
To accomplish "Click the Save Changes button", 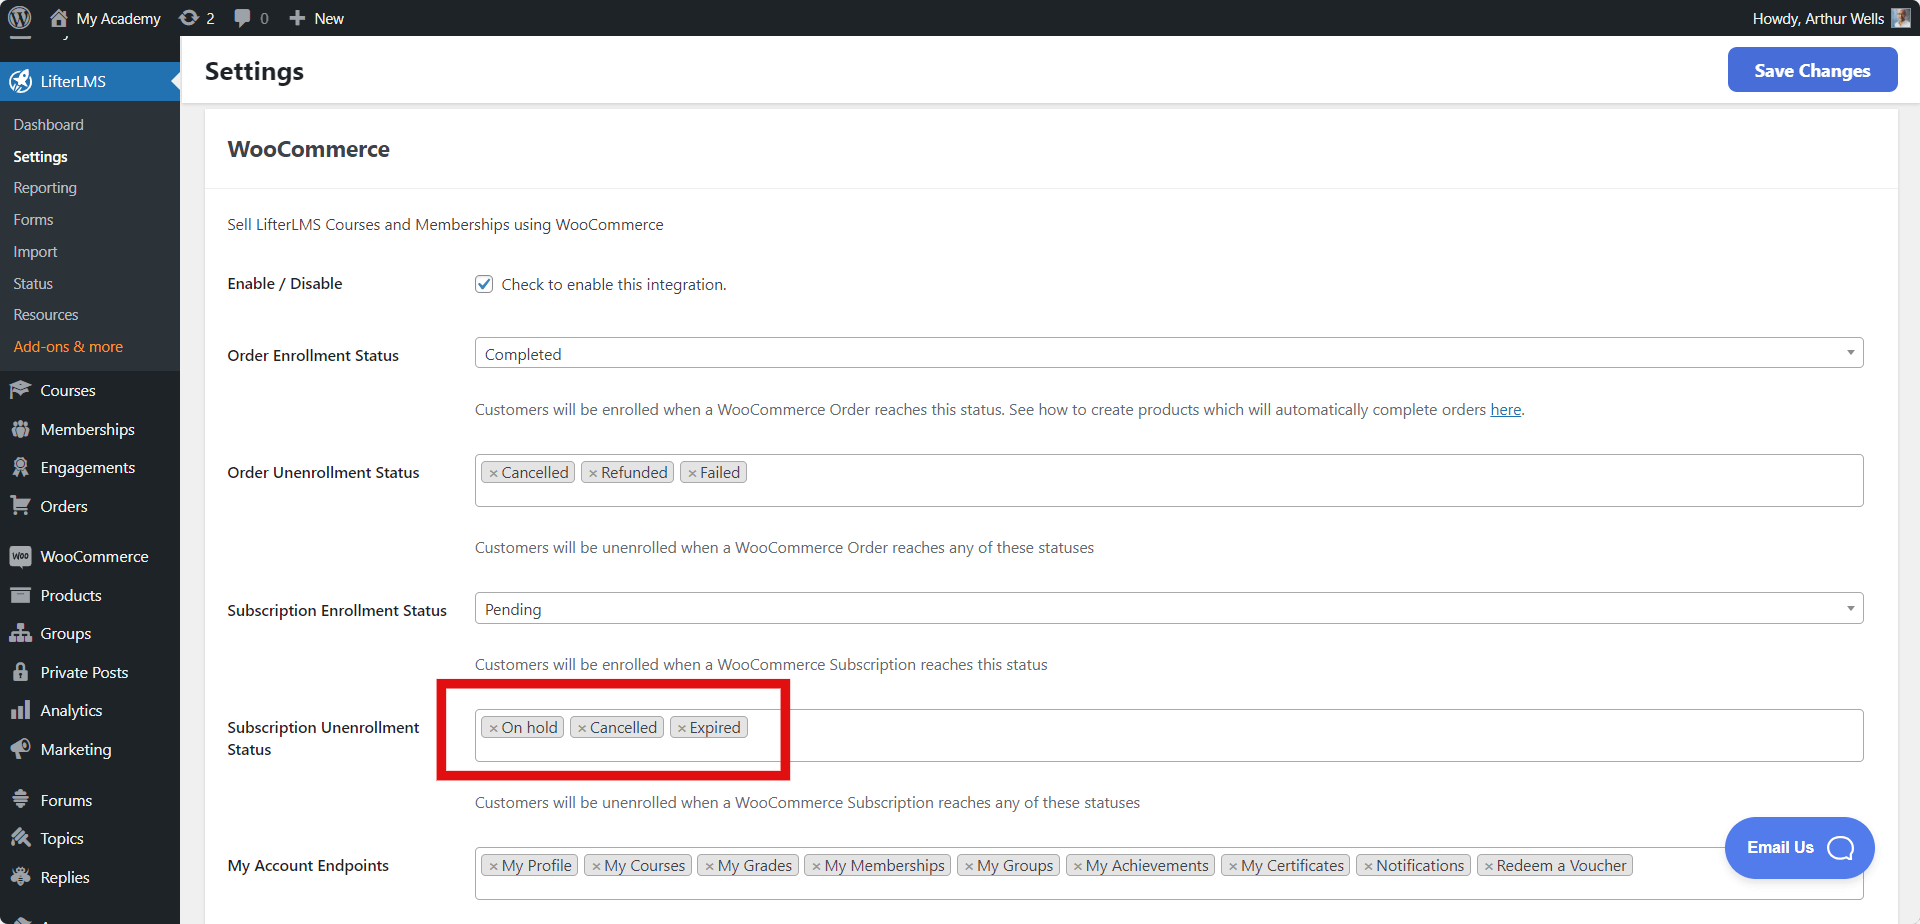I will [x=1812, y=70].
